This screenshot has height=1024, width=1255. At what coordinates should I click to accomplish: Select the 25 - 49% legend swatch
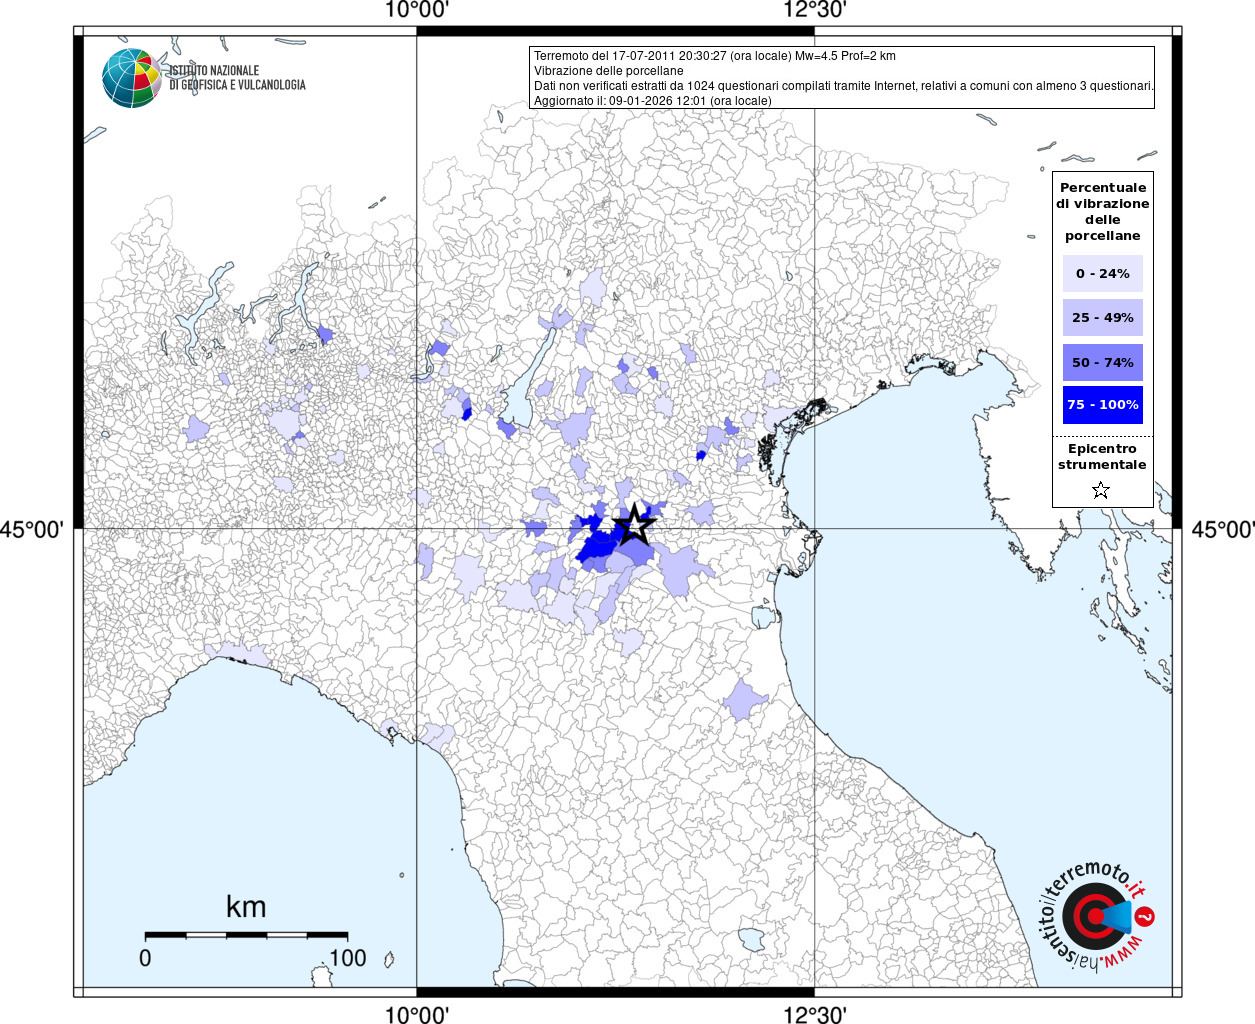click(x=1102, y=317)
